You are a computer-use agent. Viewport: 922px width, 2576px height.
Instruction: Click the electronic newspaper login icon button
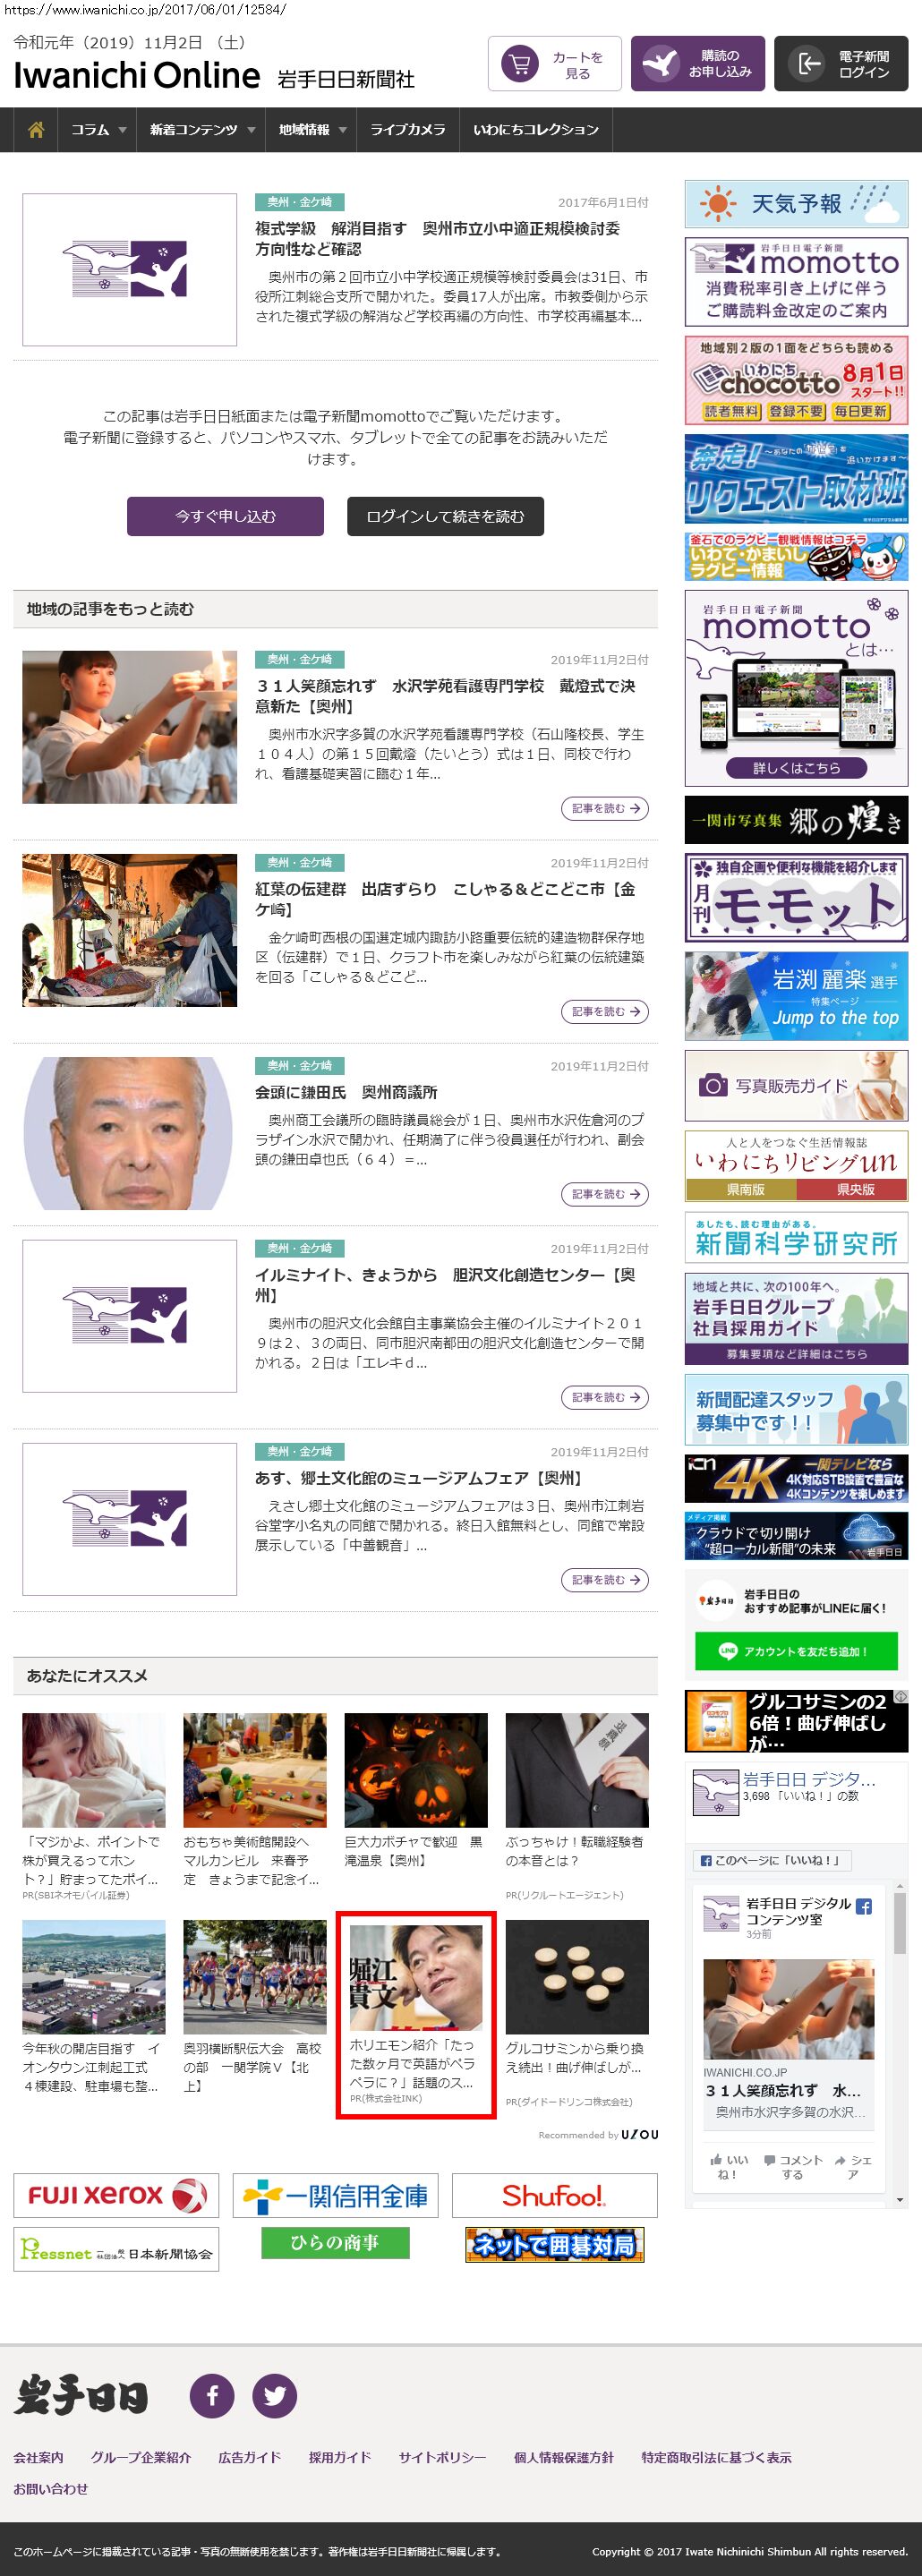pos(840,64)
